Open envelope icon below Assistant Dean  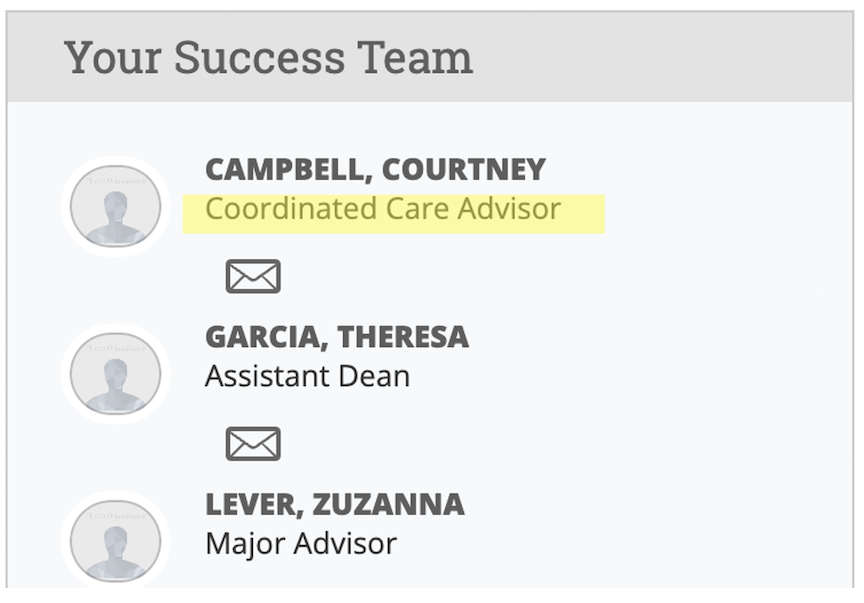(253, 444)
